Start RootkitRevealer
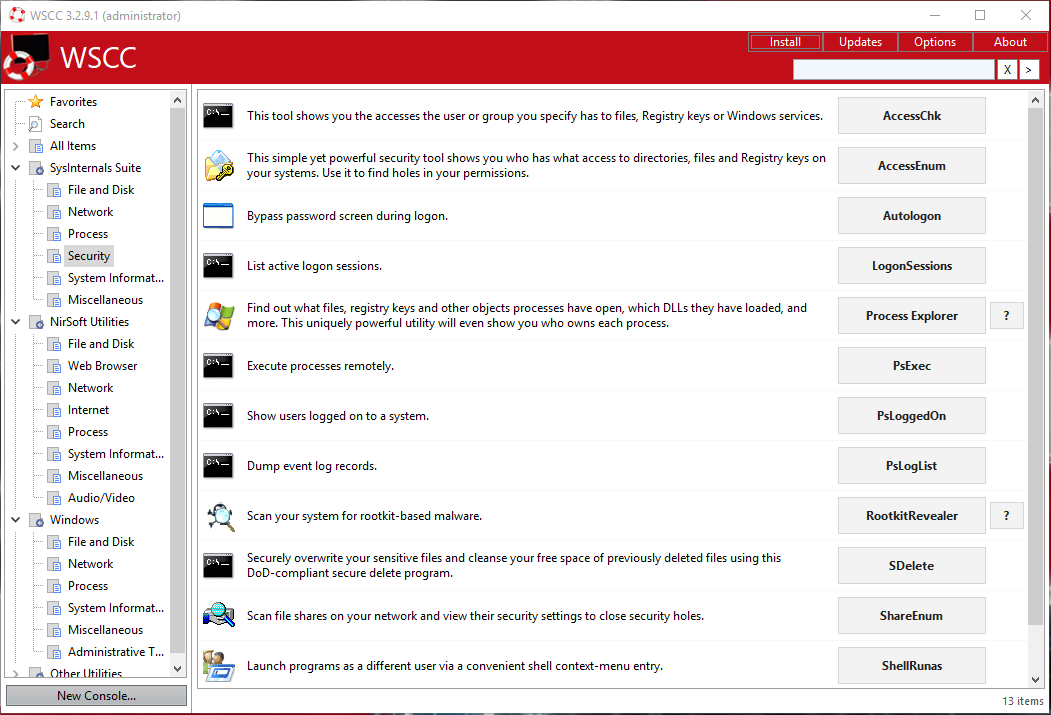The width and height of the screenshot is (1051, 715). [x=912, y=515]
